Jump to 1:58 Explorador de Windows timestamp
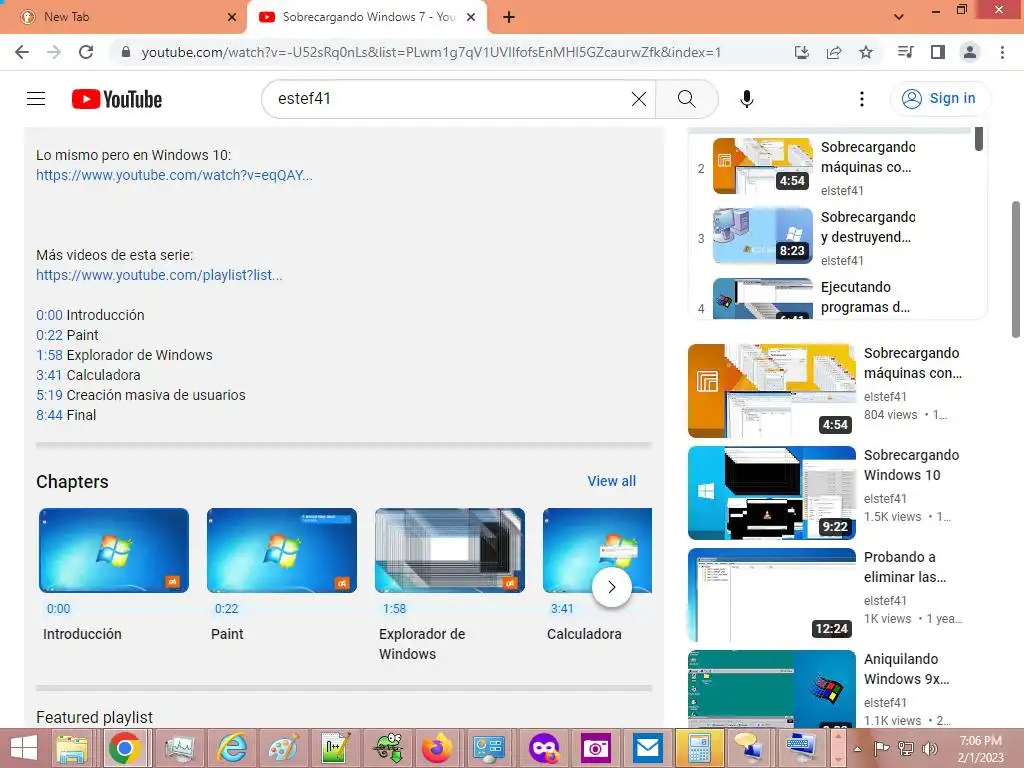The image size is (1024, 768). 49,355
